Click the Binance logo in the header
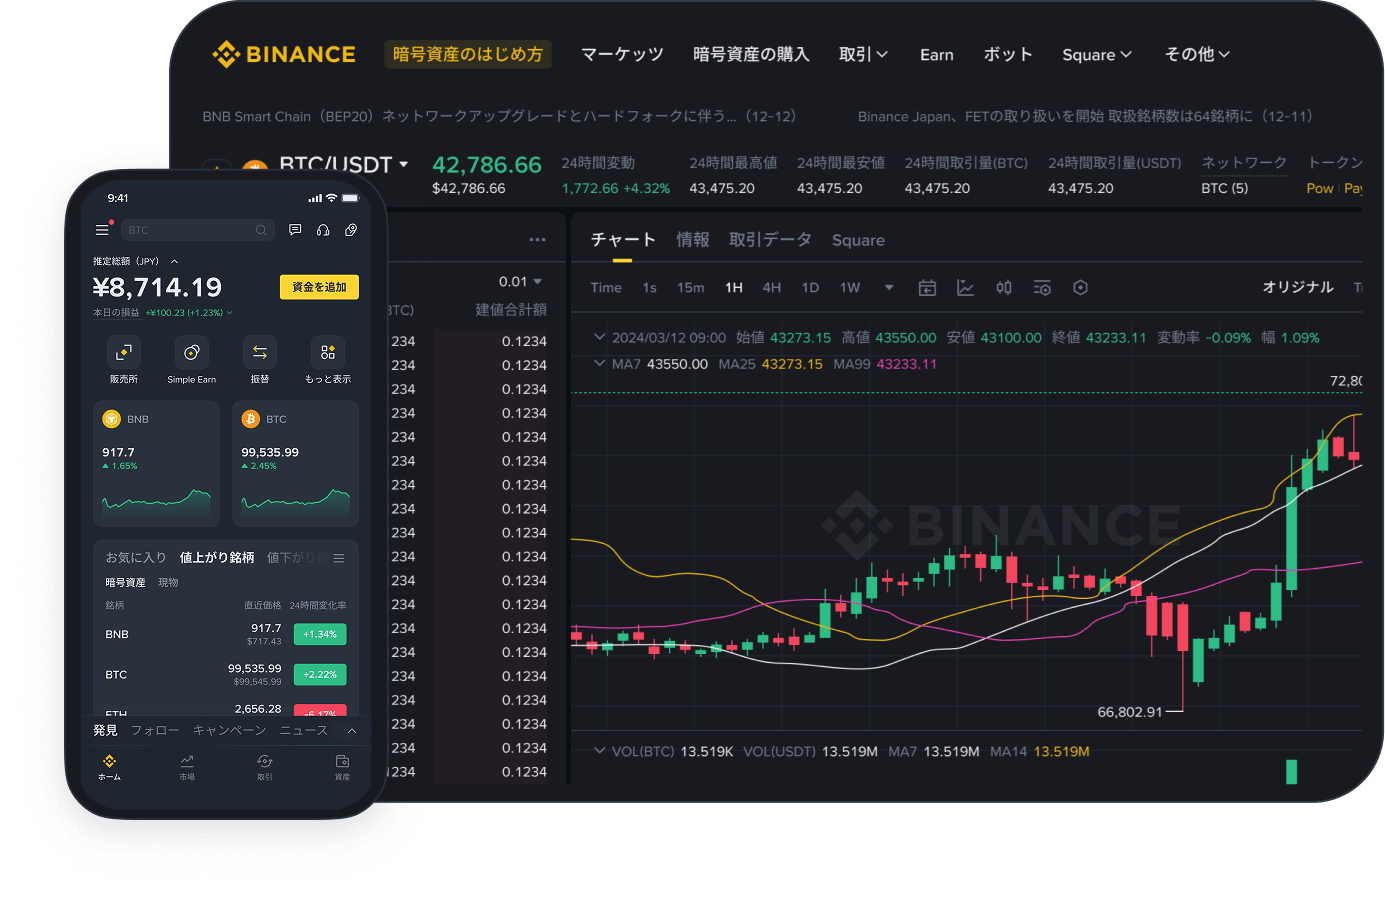1385x901 pixels. click(284, 54)
